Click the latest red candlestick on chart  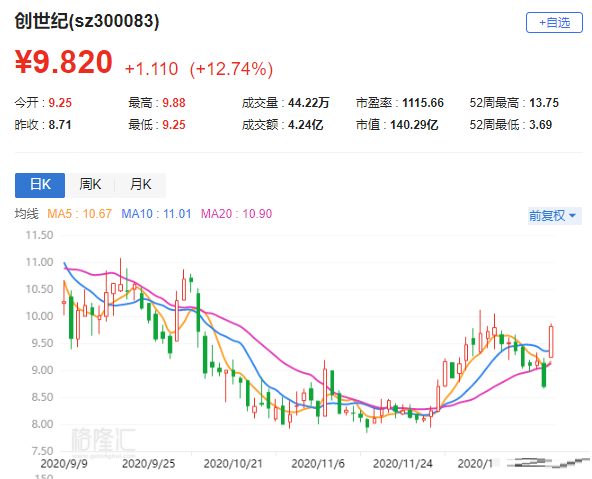pos(551,342)
